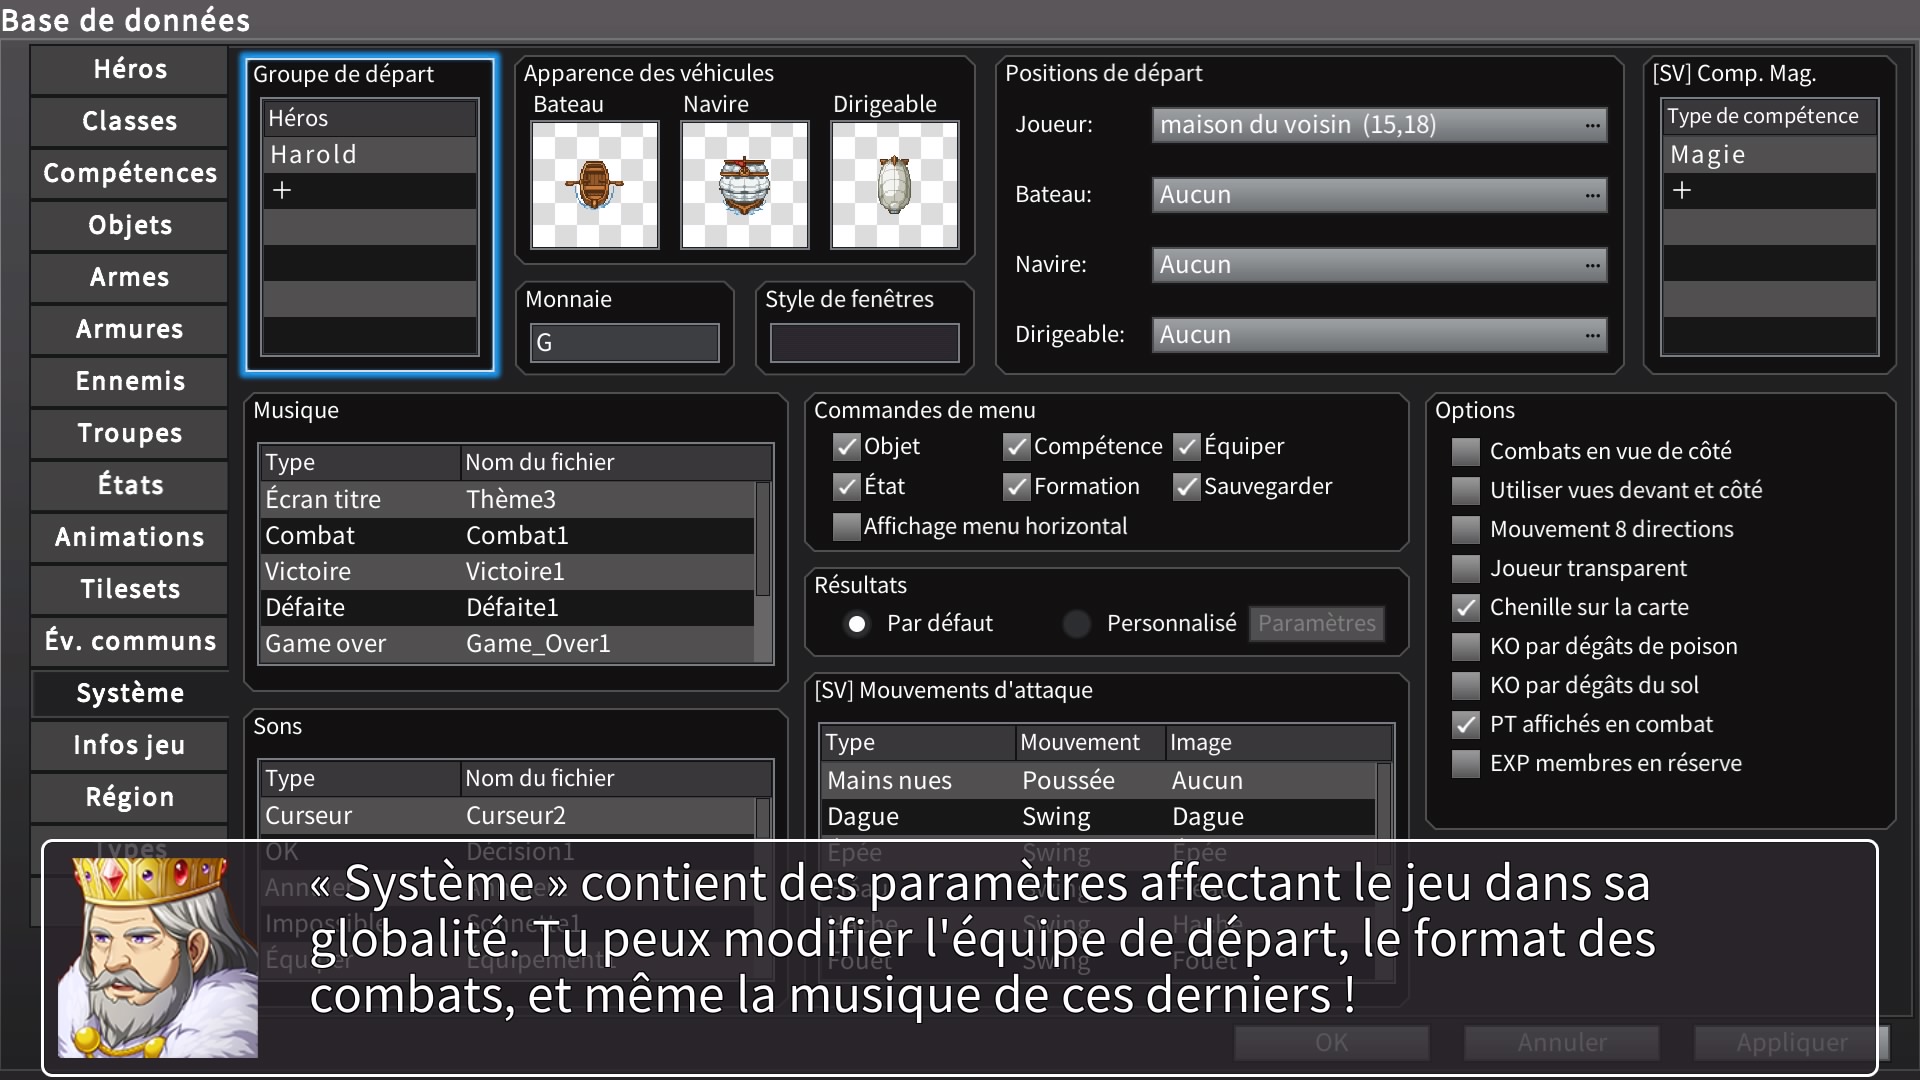The height and width of the screenshot is (1080, 1920).
Task: Select Magie in the skill type list
Action: pyautogui.click(x=1769, y=155)
